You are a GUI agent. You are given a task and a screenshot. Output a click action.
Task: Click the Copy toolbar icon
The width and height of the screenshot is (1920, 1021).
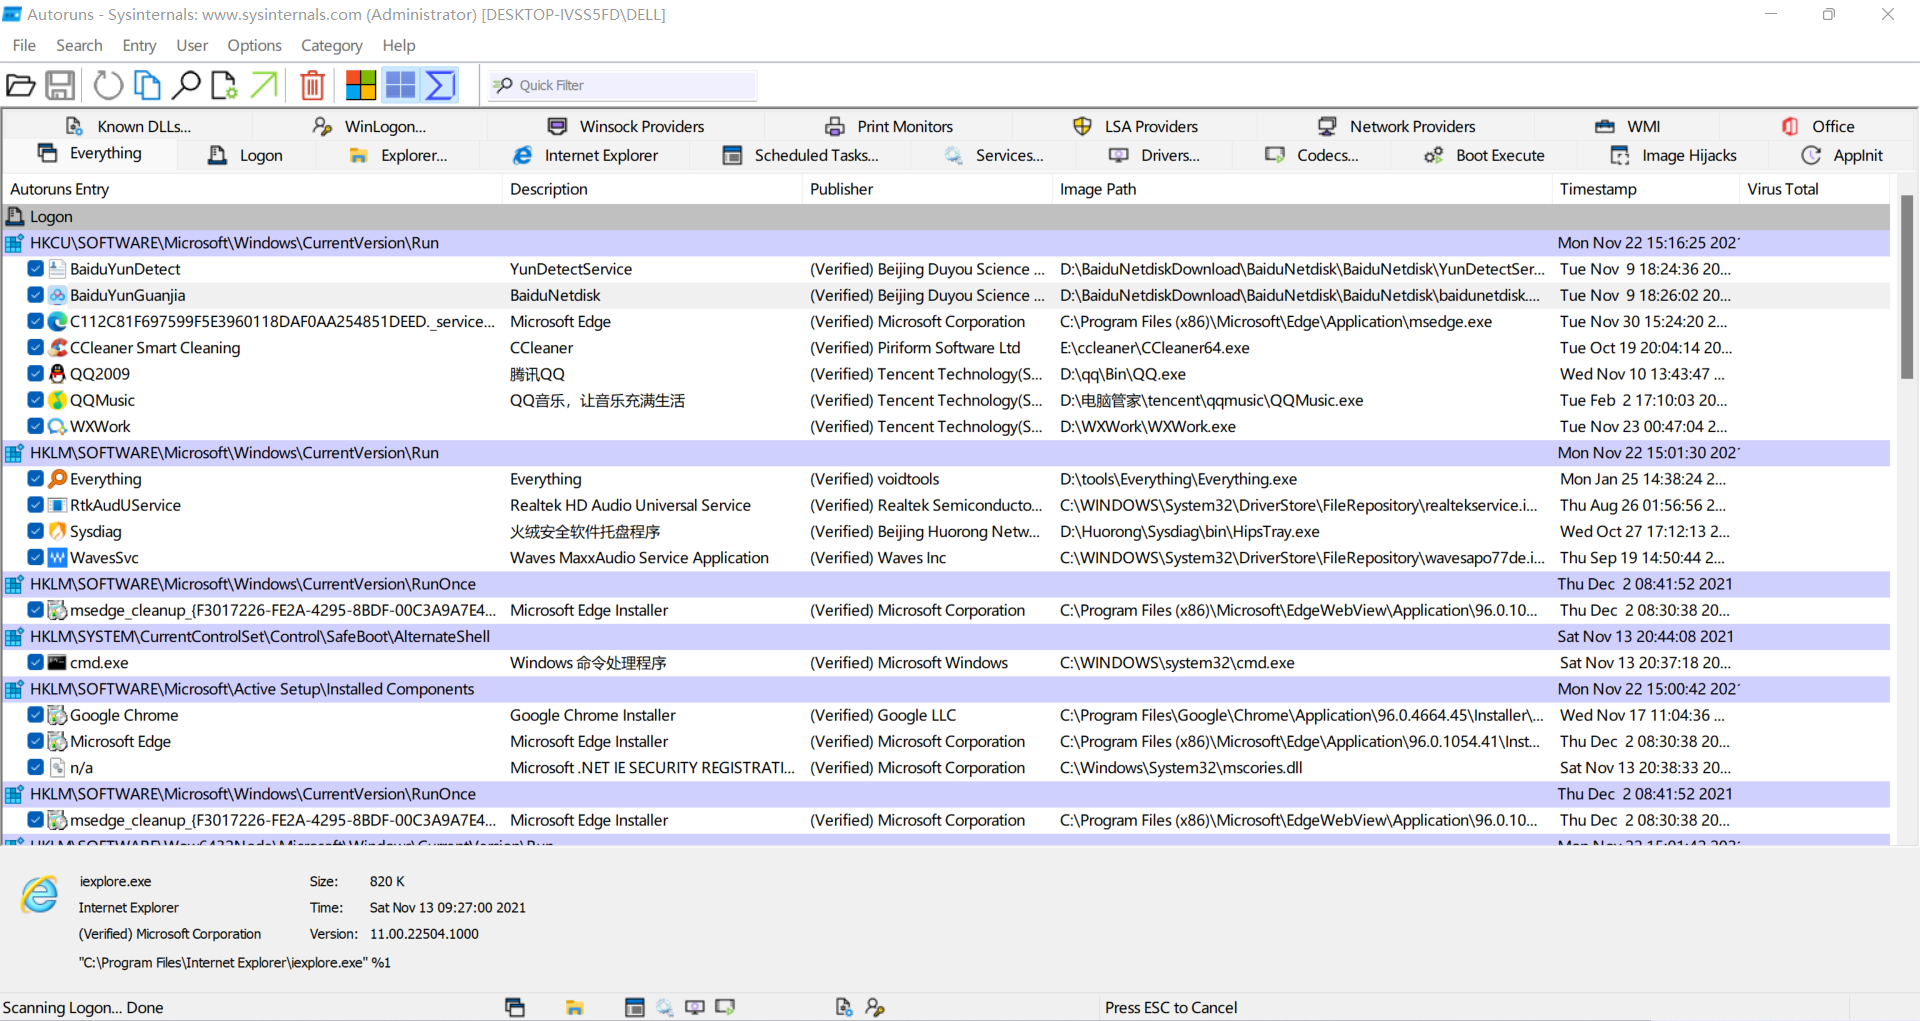147,86
